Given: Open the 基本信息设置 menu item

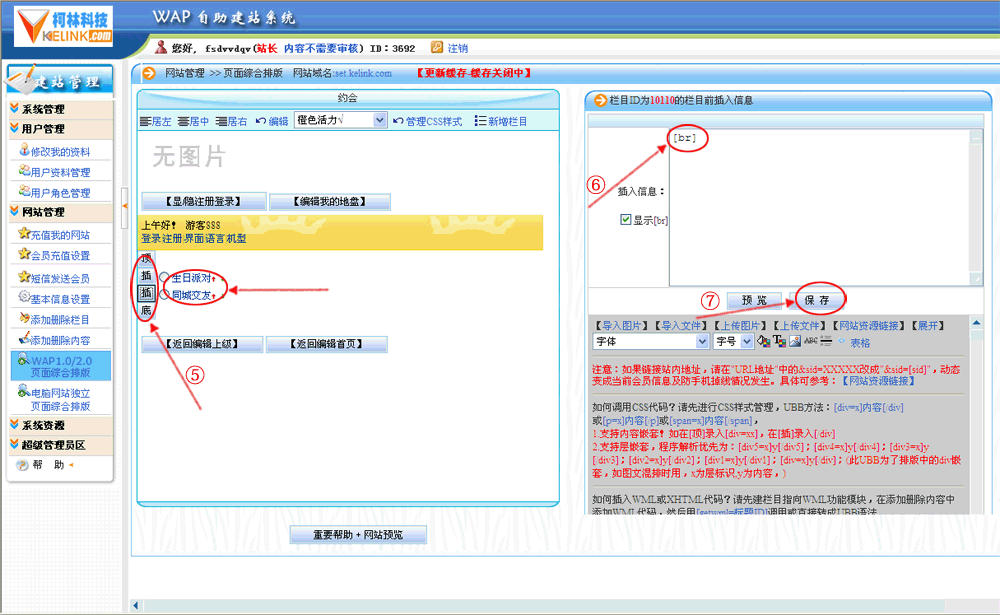Looking at the screenshot, I should click(x=61, y=299).
